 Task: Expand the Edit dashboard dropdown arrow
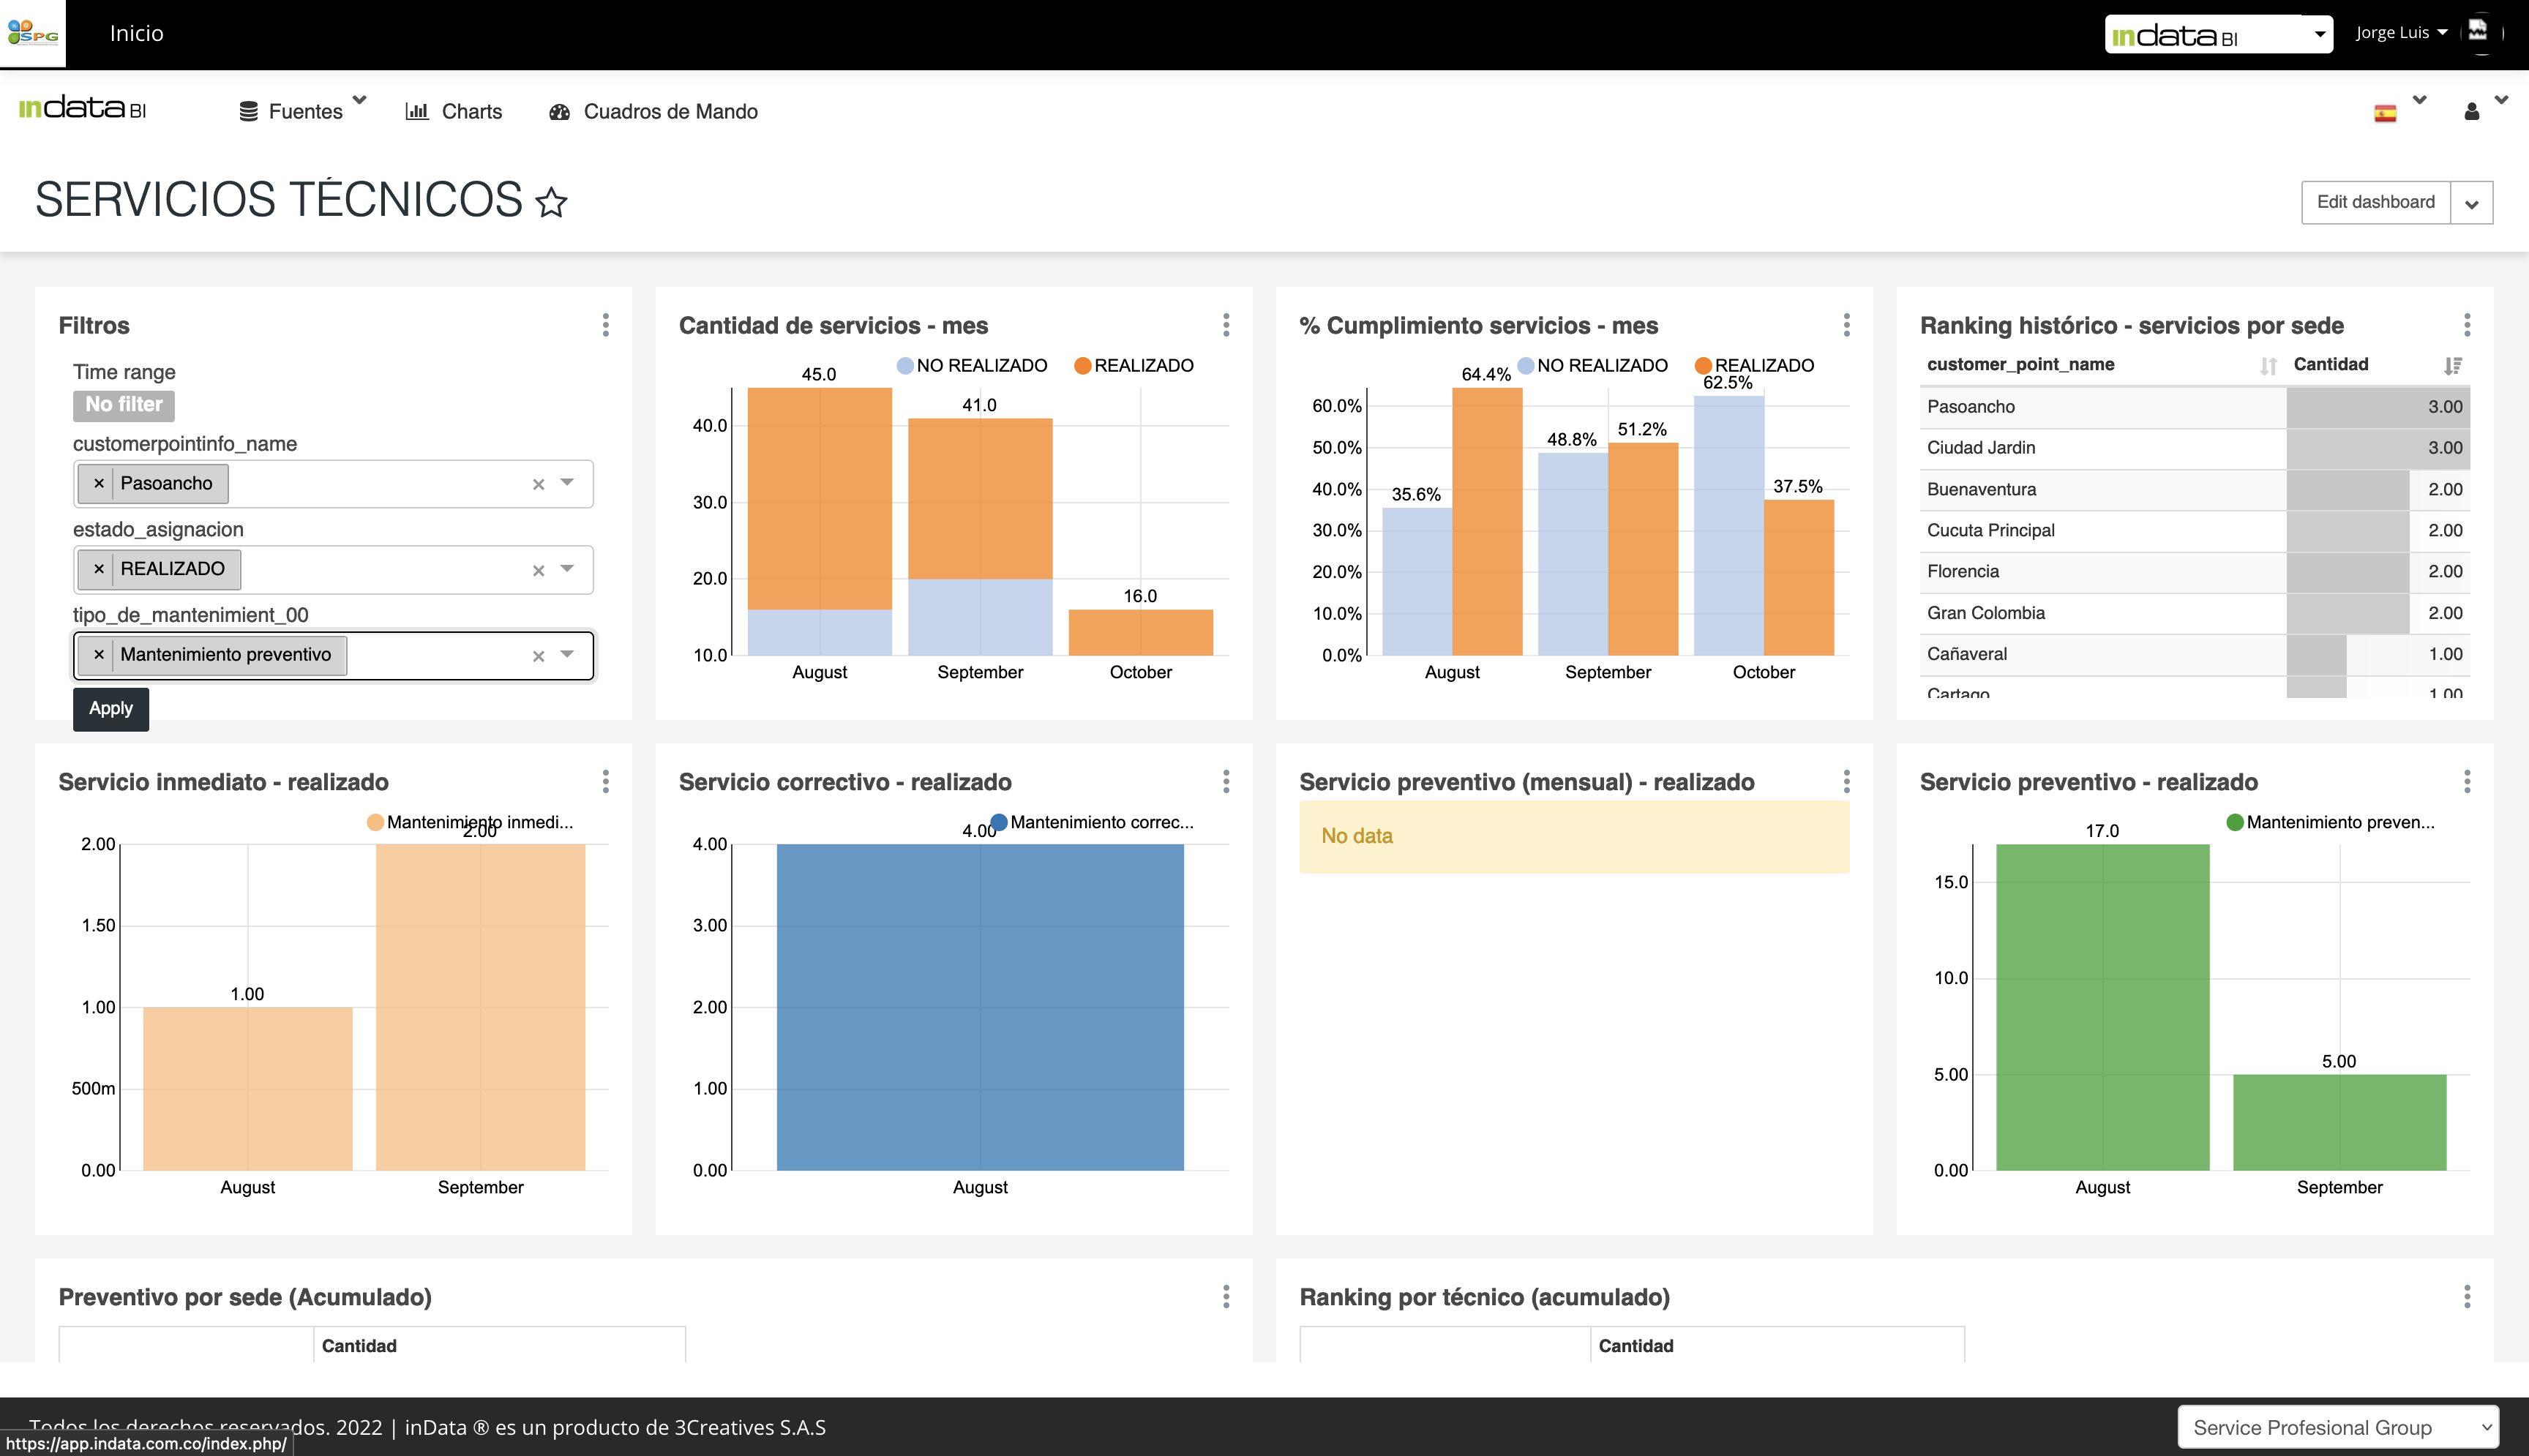click(2471, 203)
